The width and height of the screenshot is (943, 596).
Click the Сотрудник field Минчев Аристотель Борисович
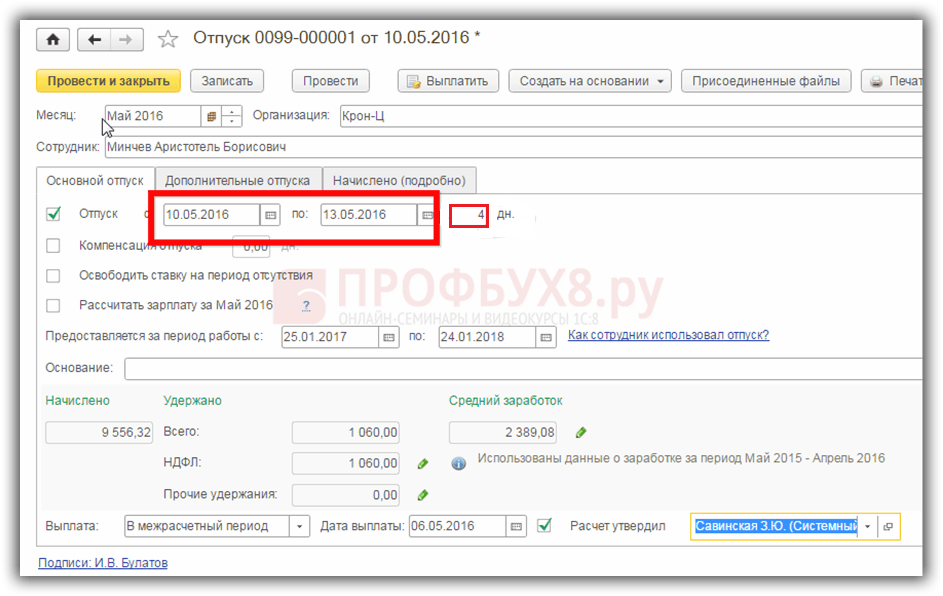pos(514,147)
